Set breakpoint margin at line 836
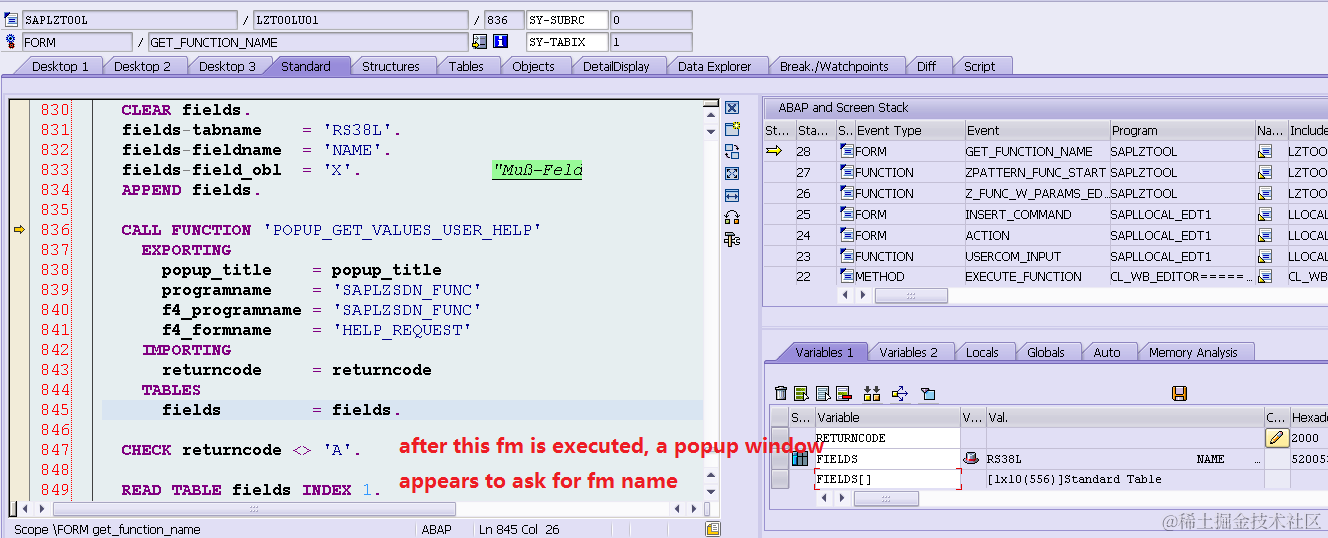This screenshot has height=538, width=1328. 19,230
